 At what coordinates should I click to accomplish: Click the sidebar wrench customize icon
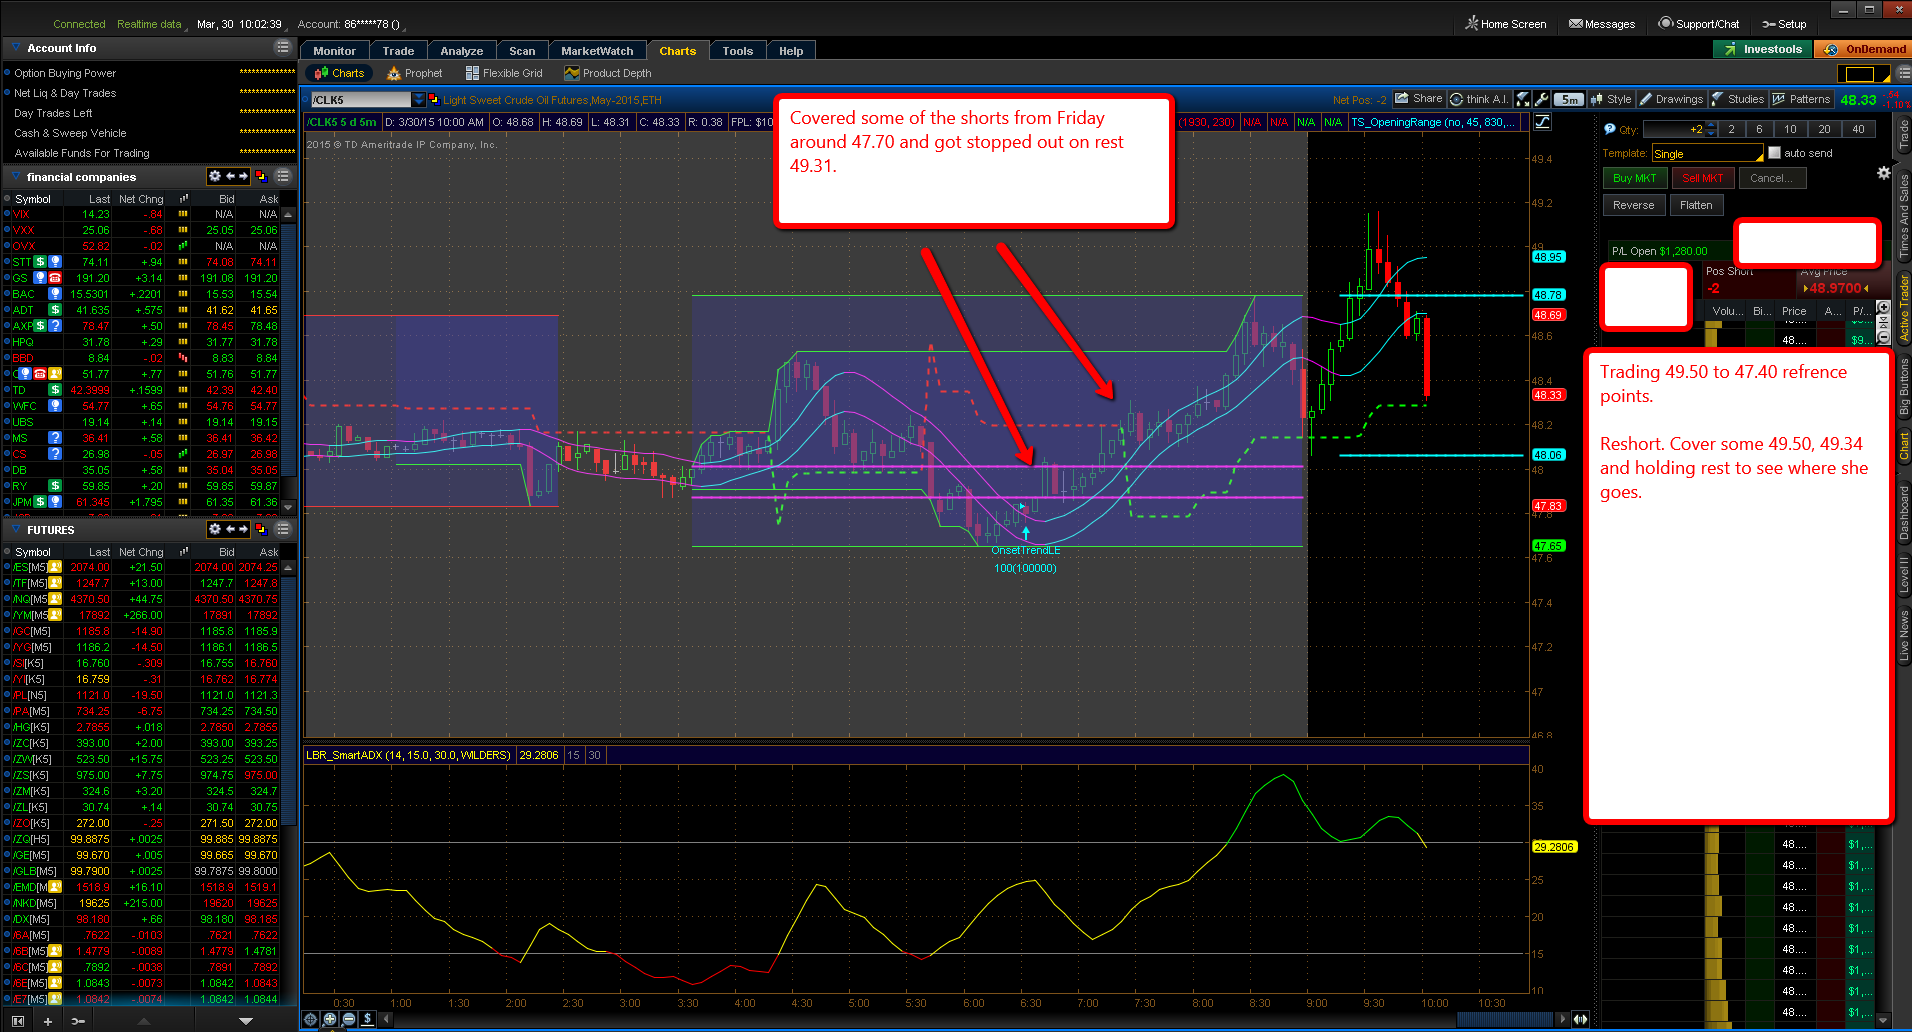point(78,1021)
